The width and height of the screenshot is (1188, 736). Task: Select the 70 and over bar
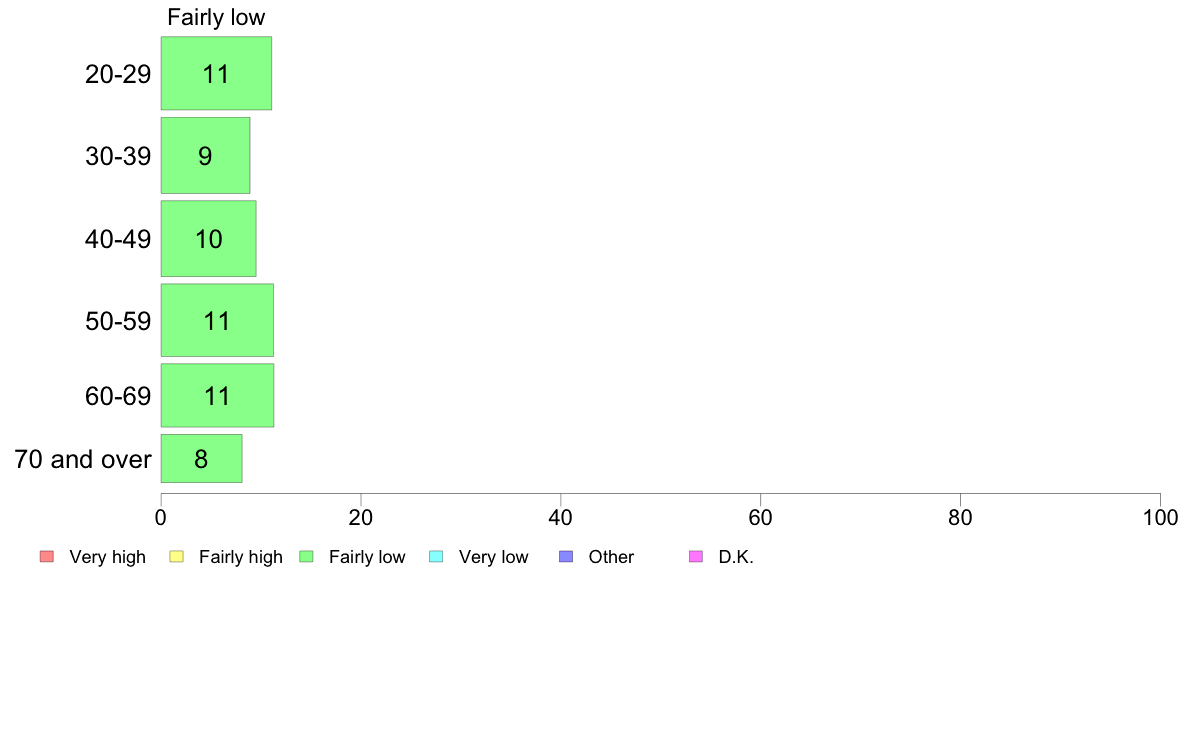pos(202,459)
